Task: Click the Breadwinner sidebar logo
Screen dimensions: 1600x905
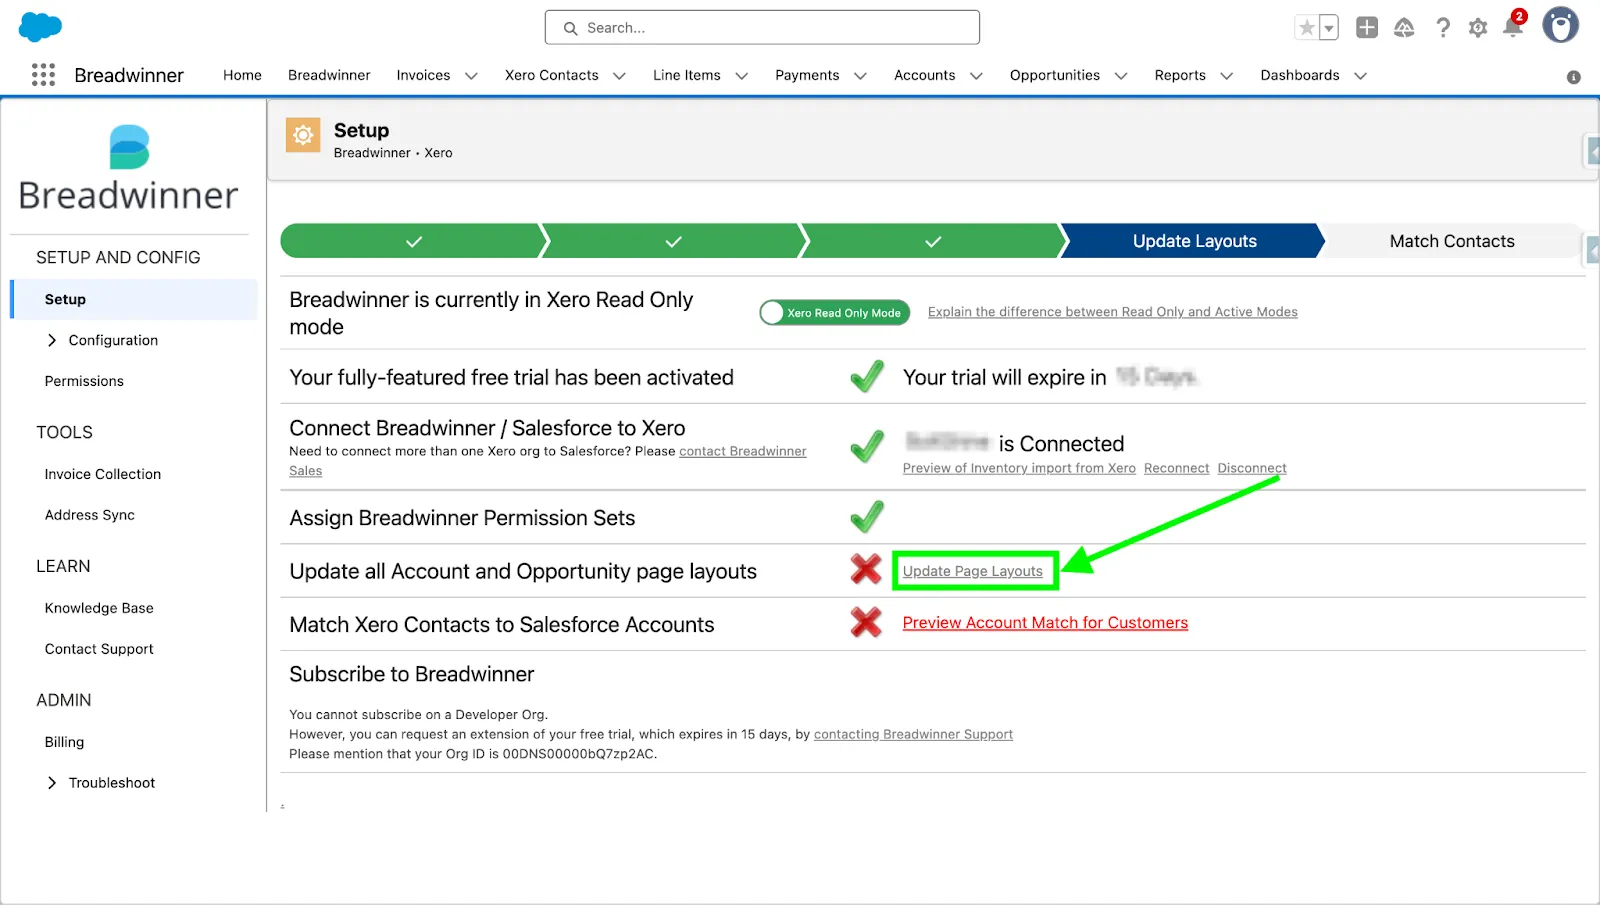Action: [x=129, y=168]
